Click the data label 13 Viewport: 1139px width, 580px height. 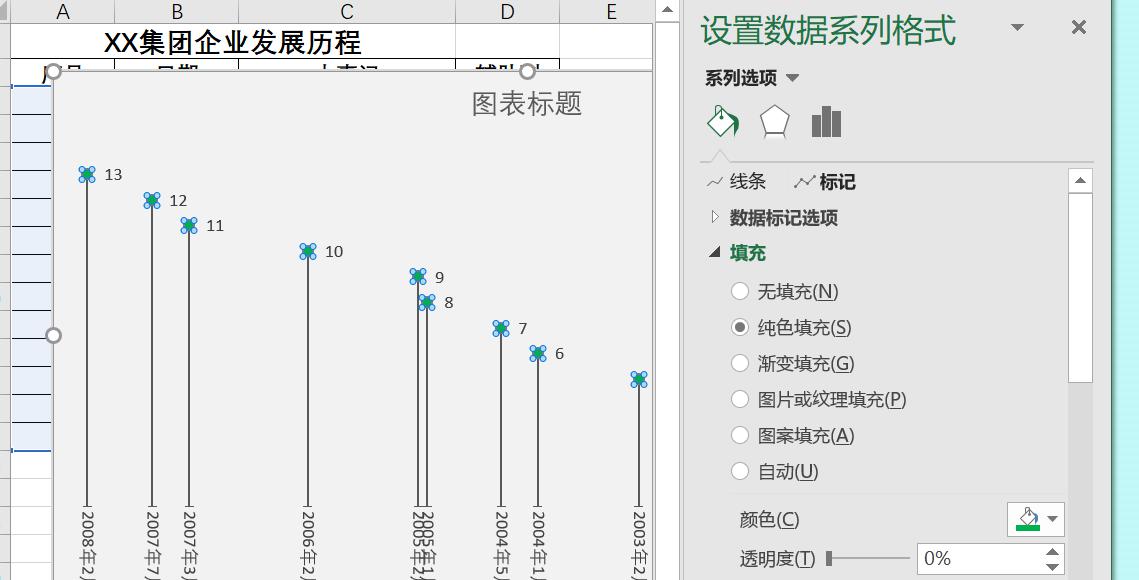click(113, 174)
